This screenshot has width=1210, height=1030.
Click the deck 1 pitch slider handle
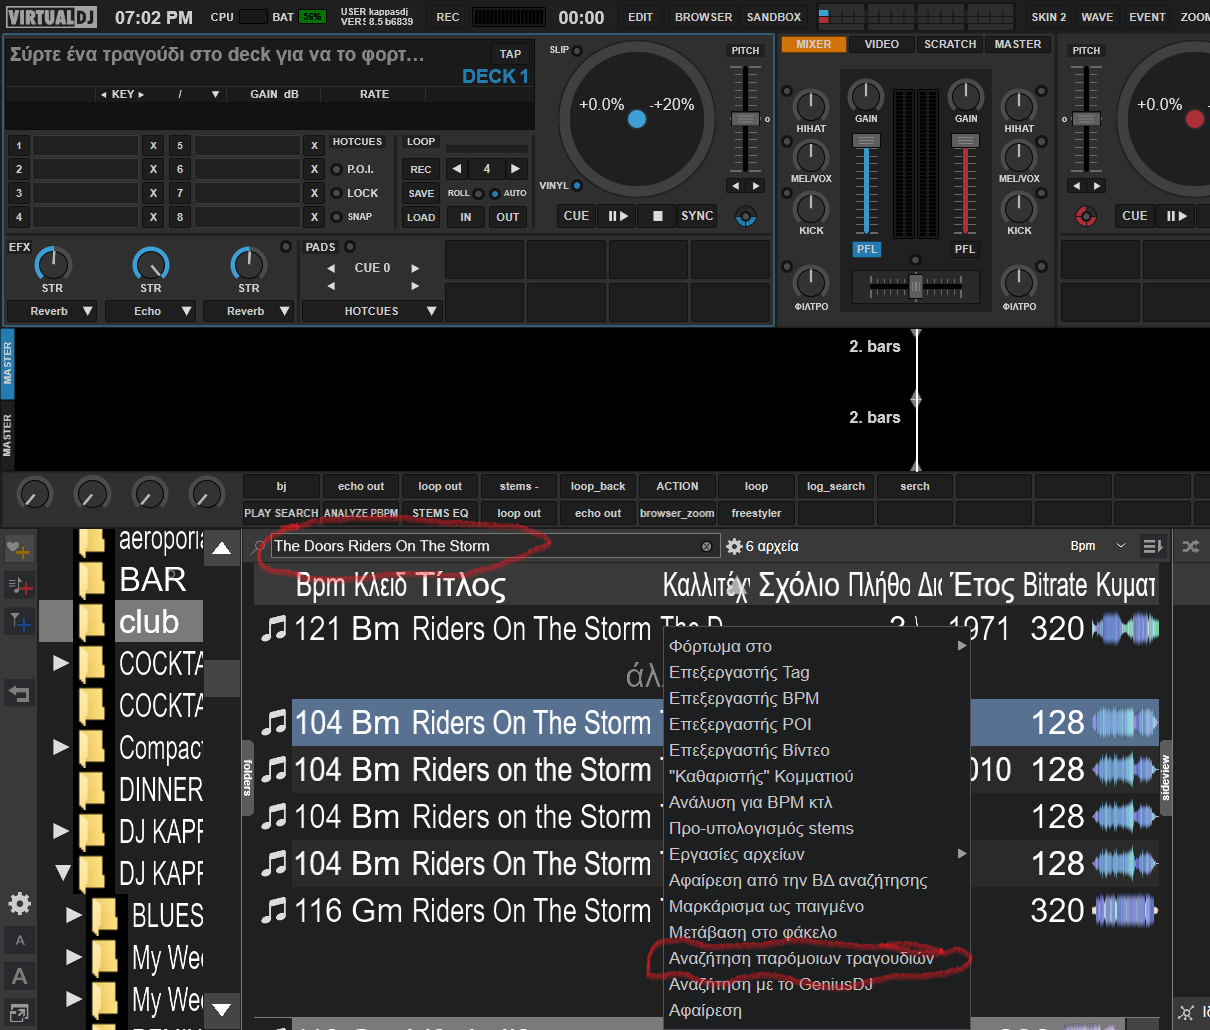745,118
